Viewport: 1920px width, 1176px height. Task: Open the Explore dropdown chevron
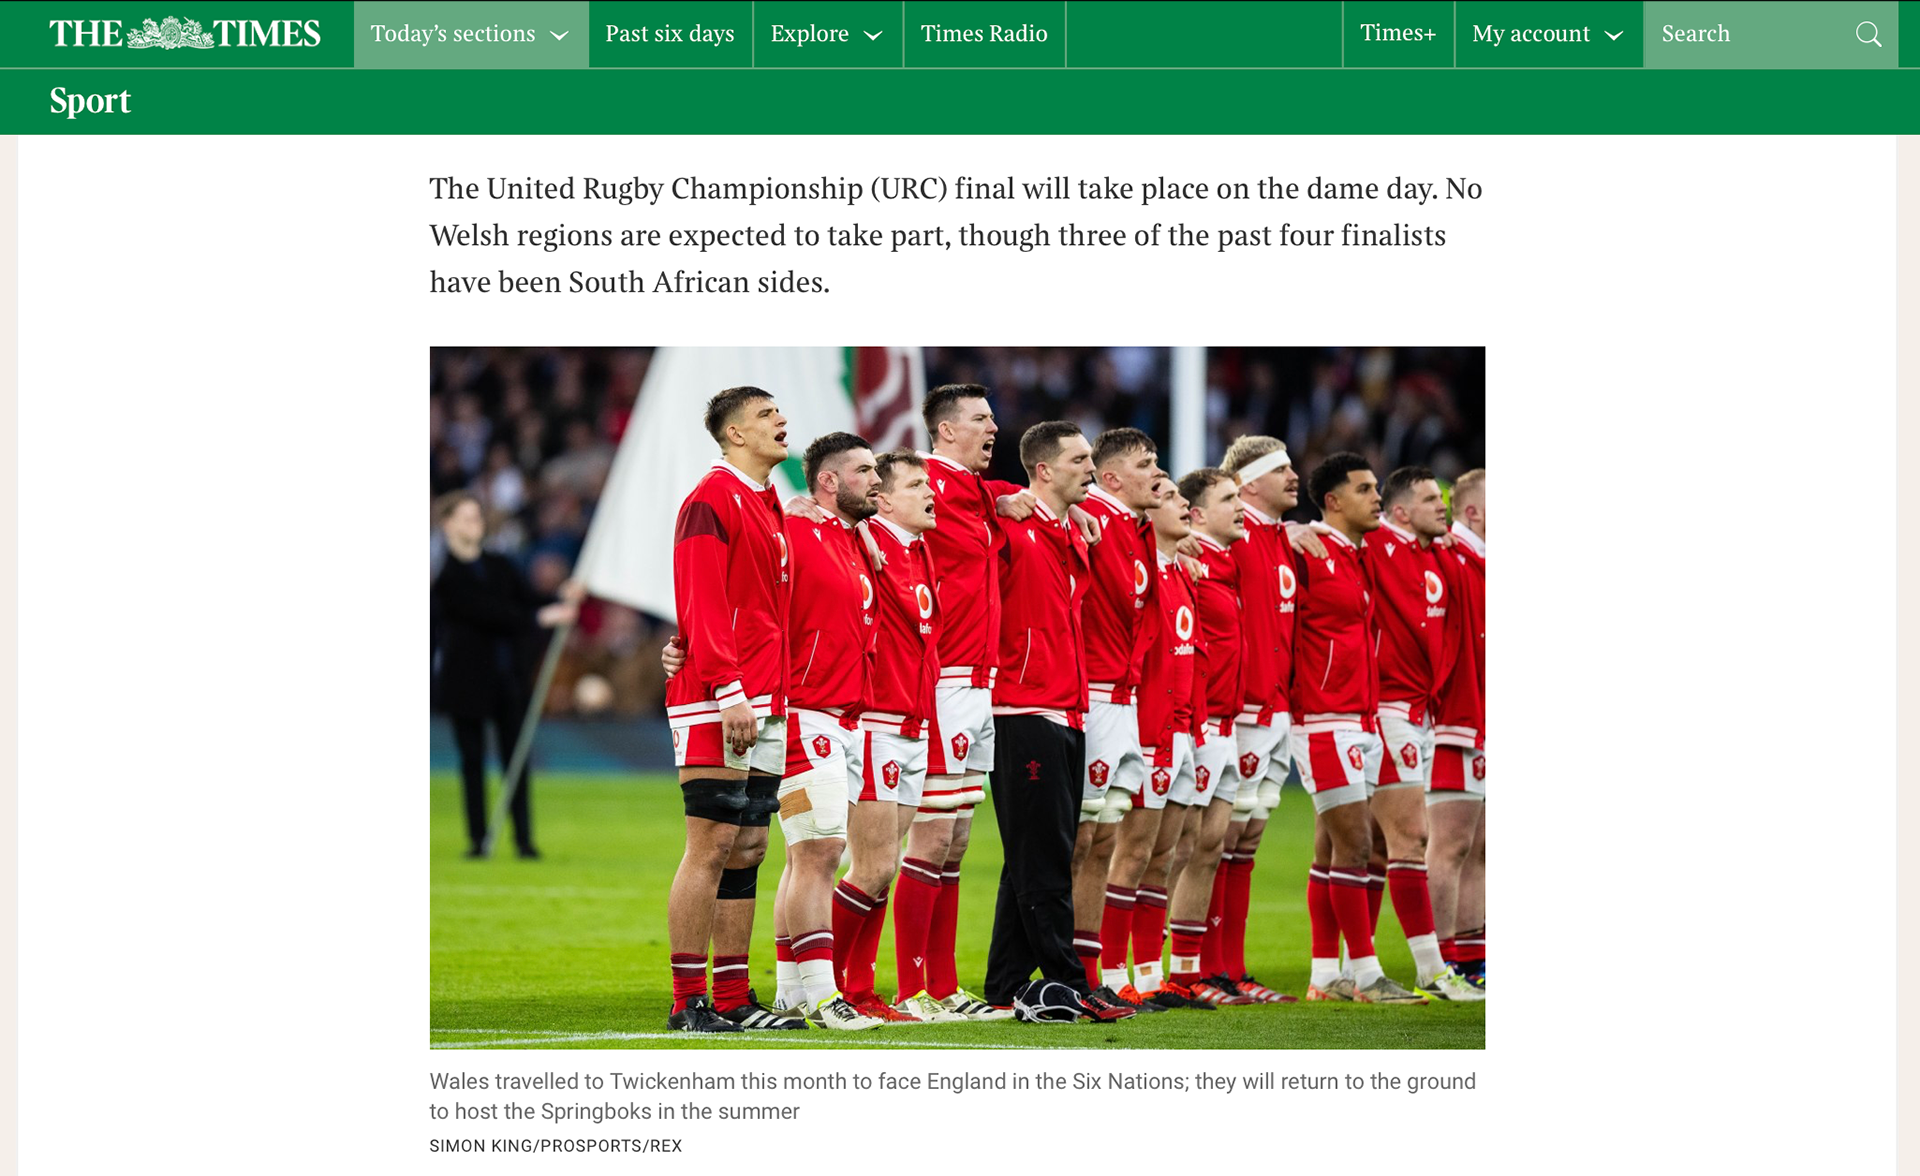[x=873, y=35]
